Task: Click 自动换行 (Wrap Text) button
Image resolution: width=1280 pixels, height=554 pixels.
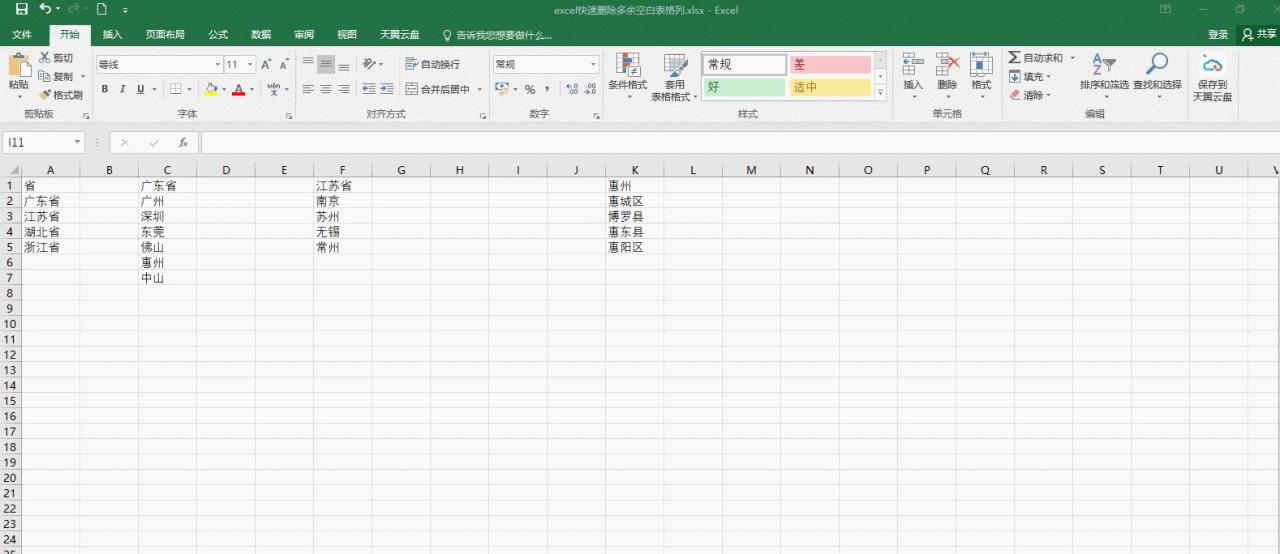Action: [433, 64]
